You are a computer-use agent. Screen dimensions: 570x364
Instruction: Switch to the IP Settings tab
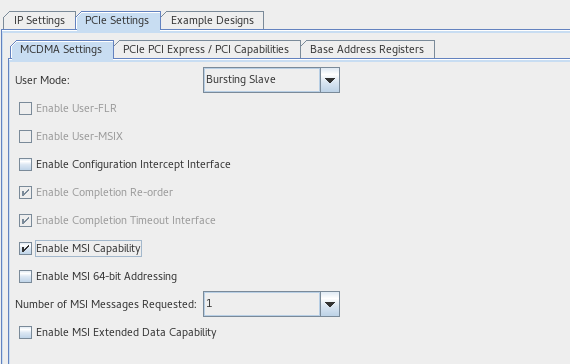pyautogui.click(x=39, y=20)
